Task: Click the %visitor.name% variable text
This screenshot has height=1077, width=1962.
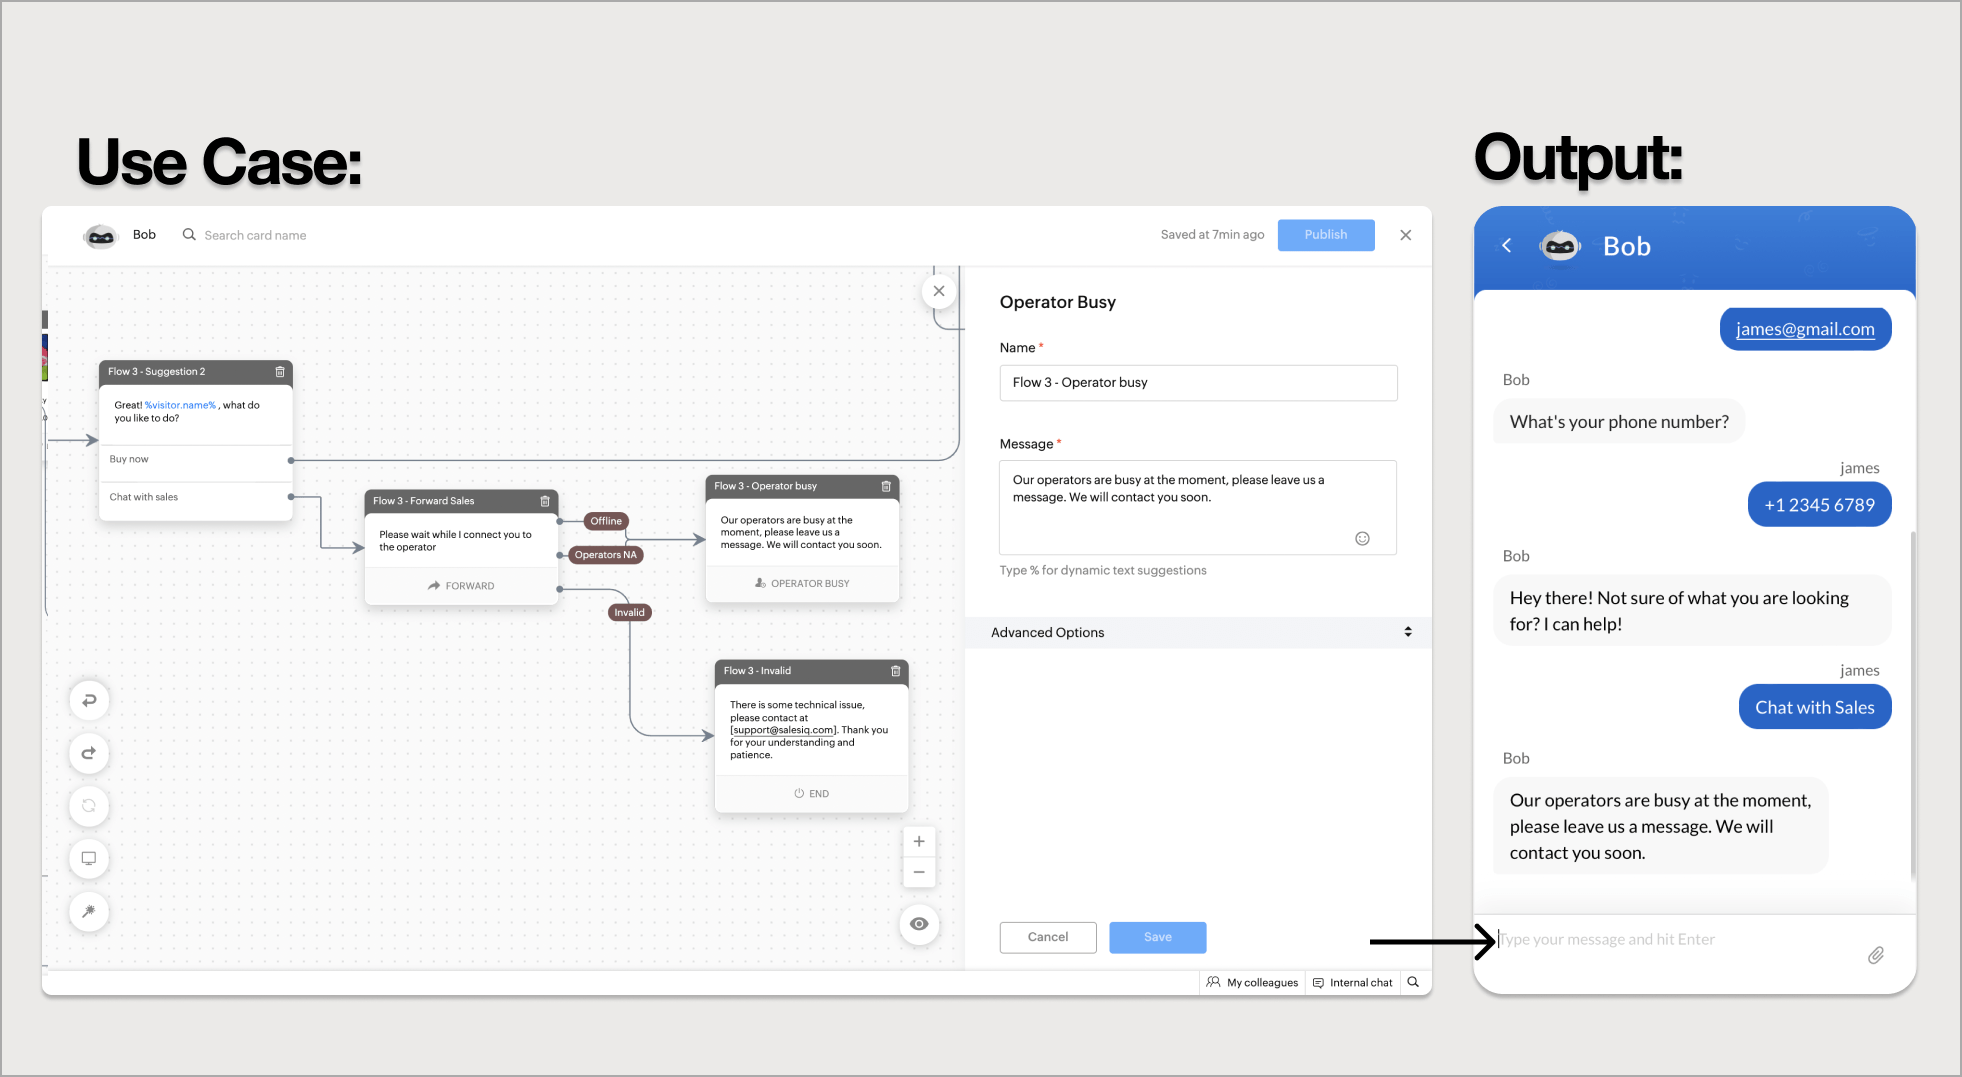Action: click(x=180, y=405)
